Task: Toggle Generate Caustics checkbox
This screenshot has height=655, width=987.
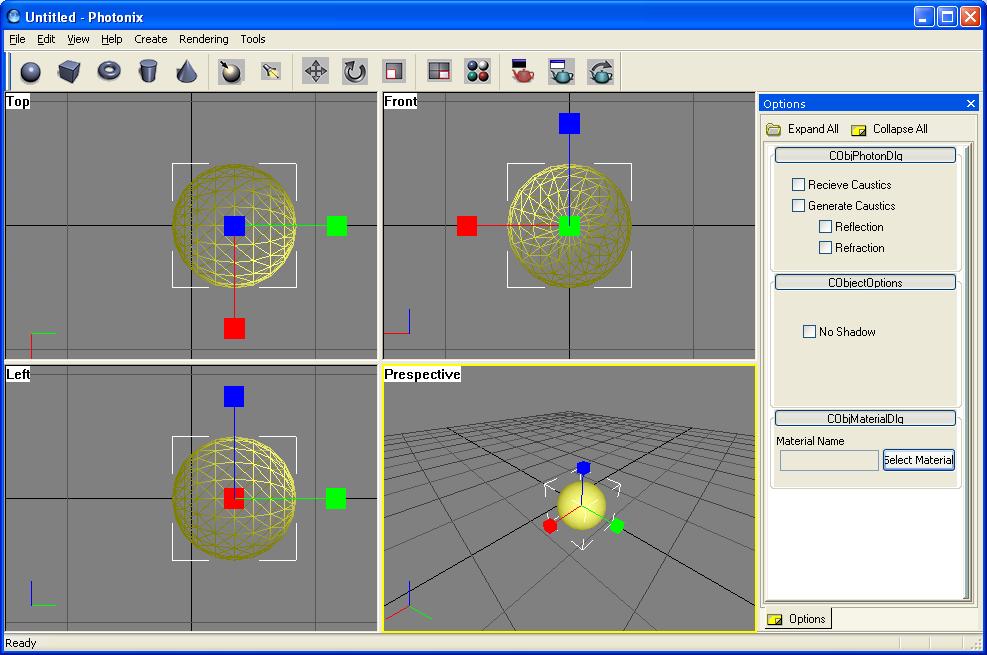Action: tap(798, 206)
